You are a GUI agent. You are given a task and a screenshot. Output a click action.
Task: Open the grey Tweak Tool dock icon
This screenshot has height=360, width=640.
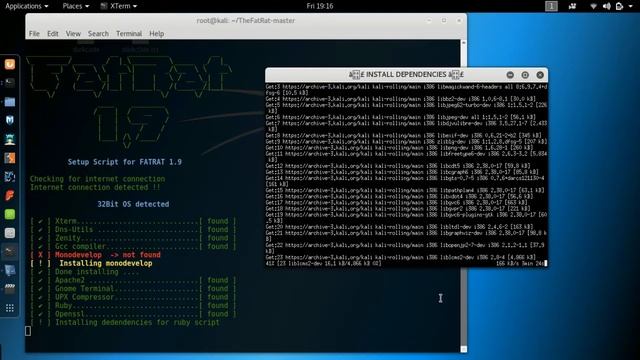(10, 233)
